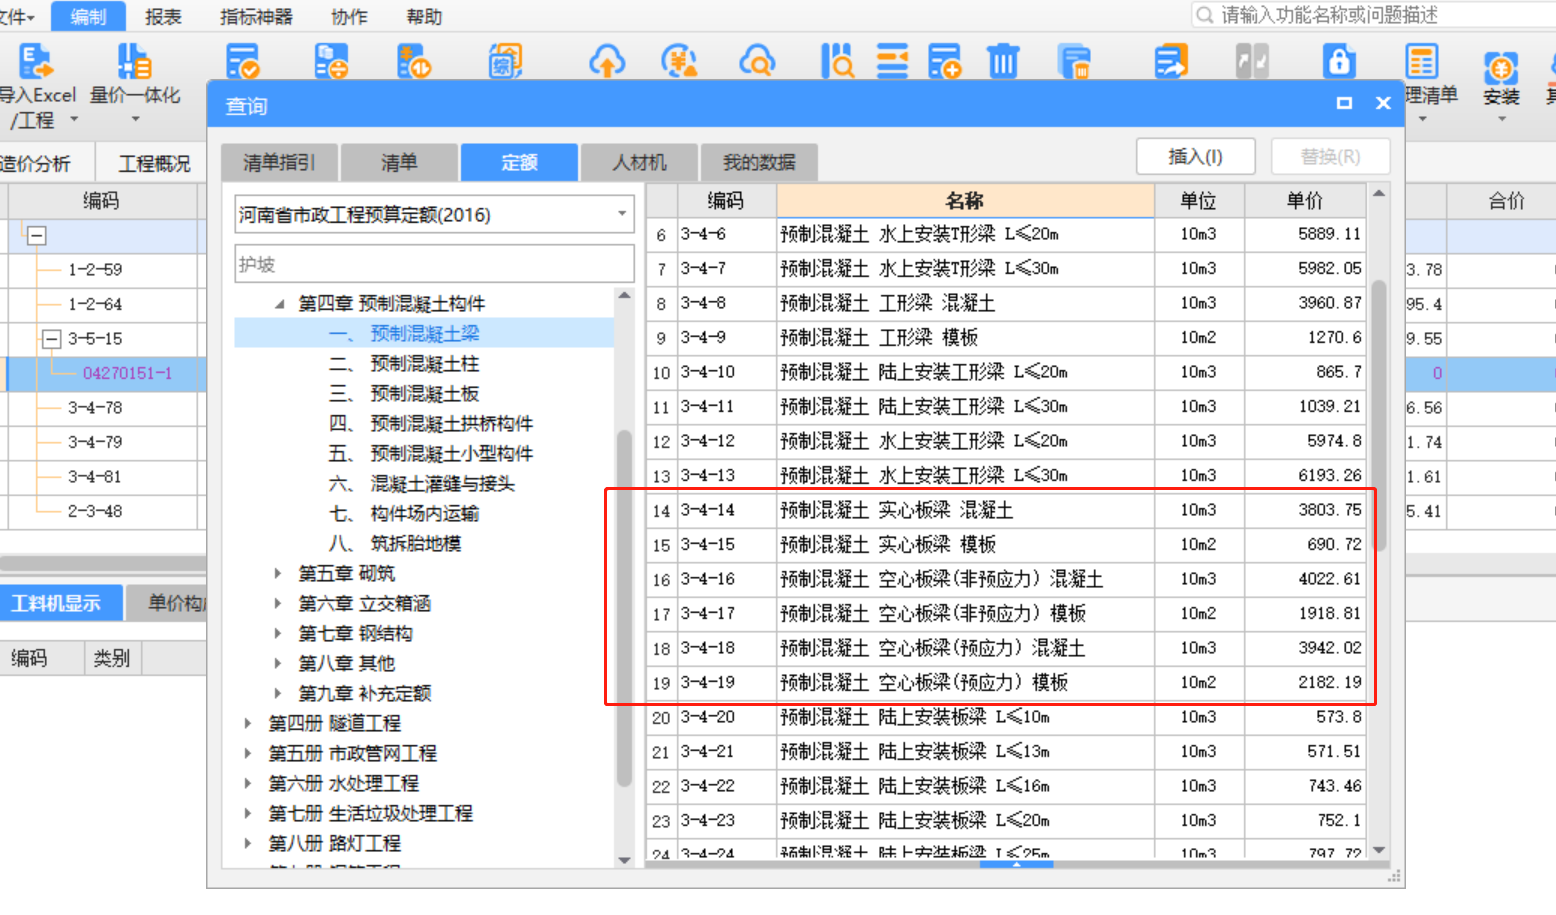Select row 3-4-14 预制混凝土 实心板梁 混凝土
The image size is (1556, 915).
pos(1006,510)
